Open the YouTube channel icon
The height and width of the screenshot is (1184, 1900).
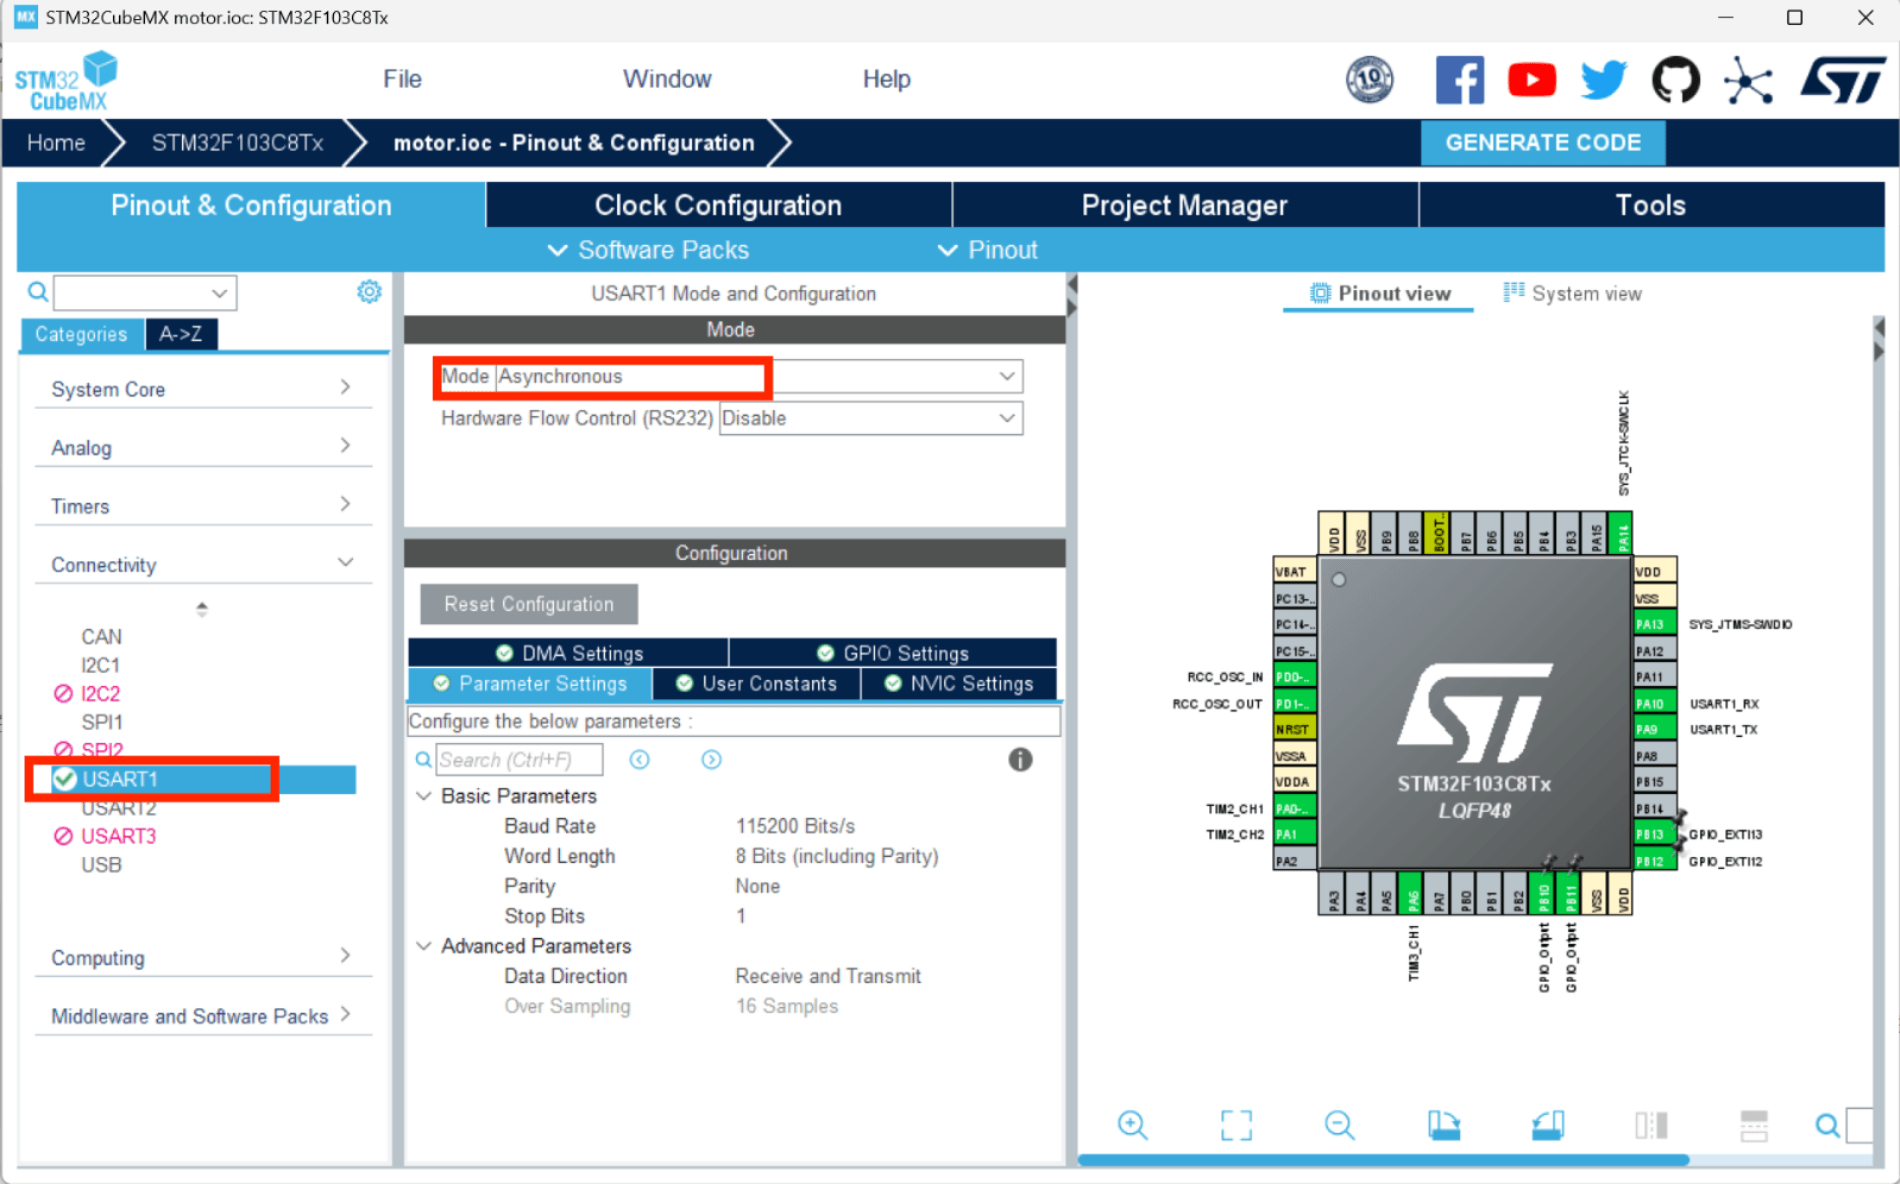click(x=1531, y=80)
